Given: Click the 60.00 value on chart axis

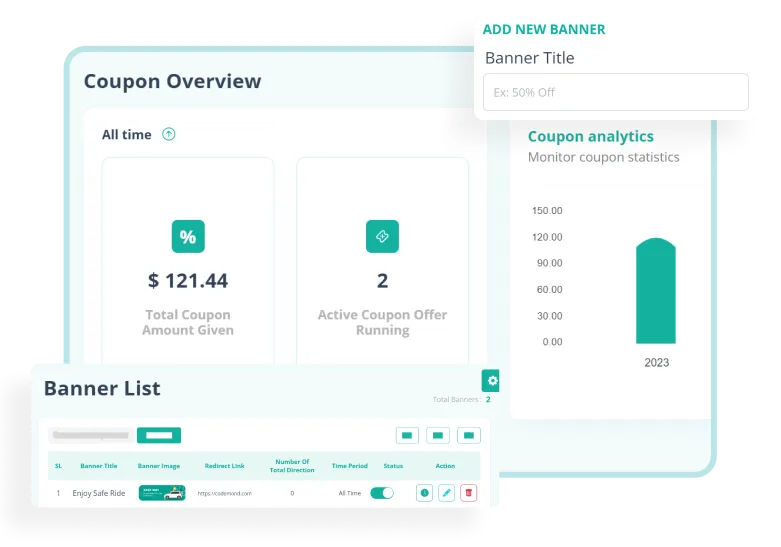Looking at the screenshot, I should click(x=549, y=289).
